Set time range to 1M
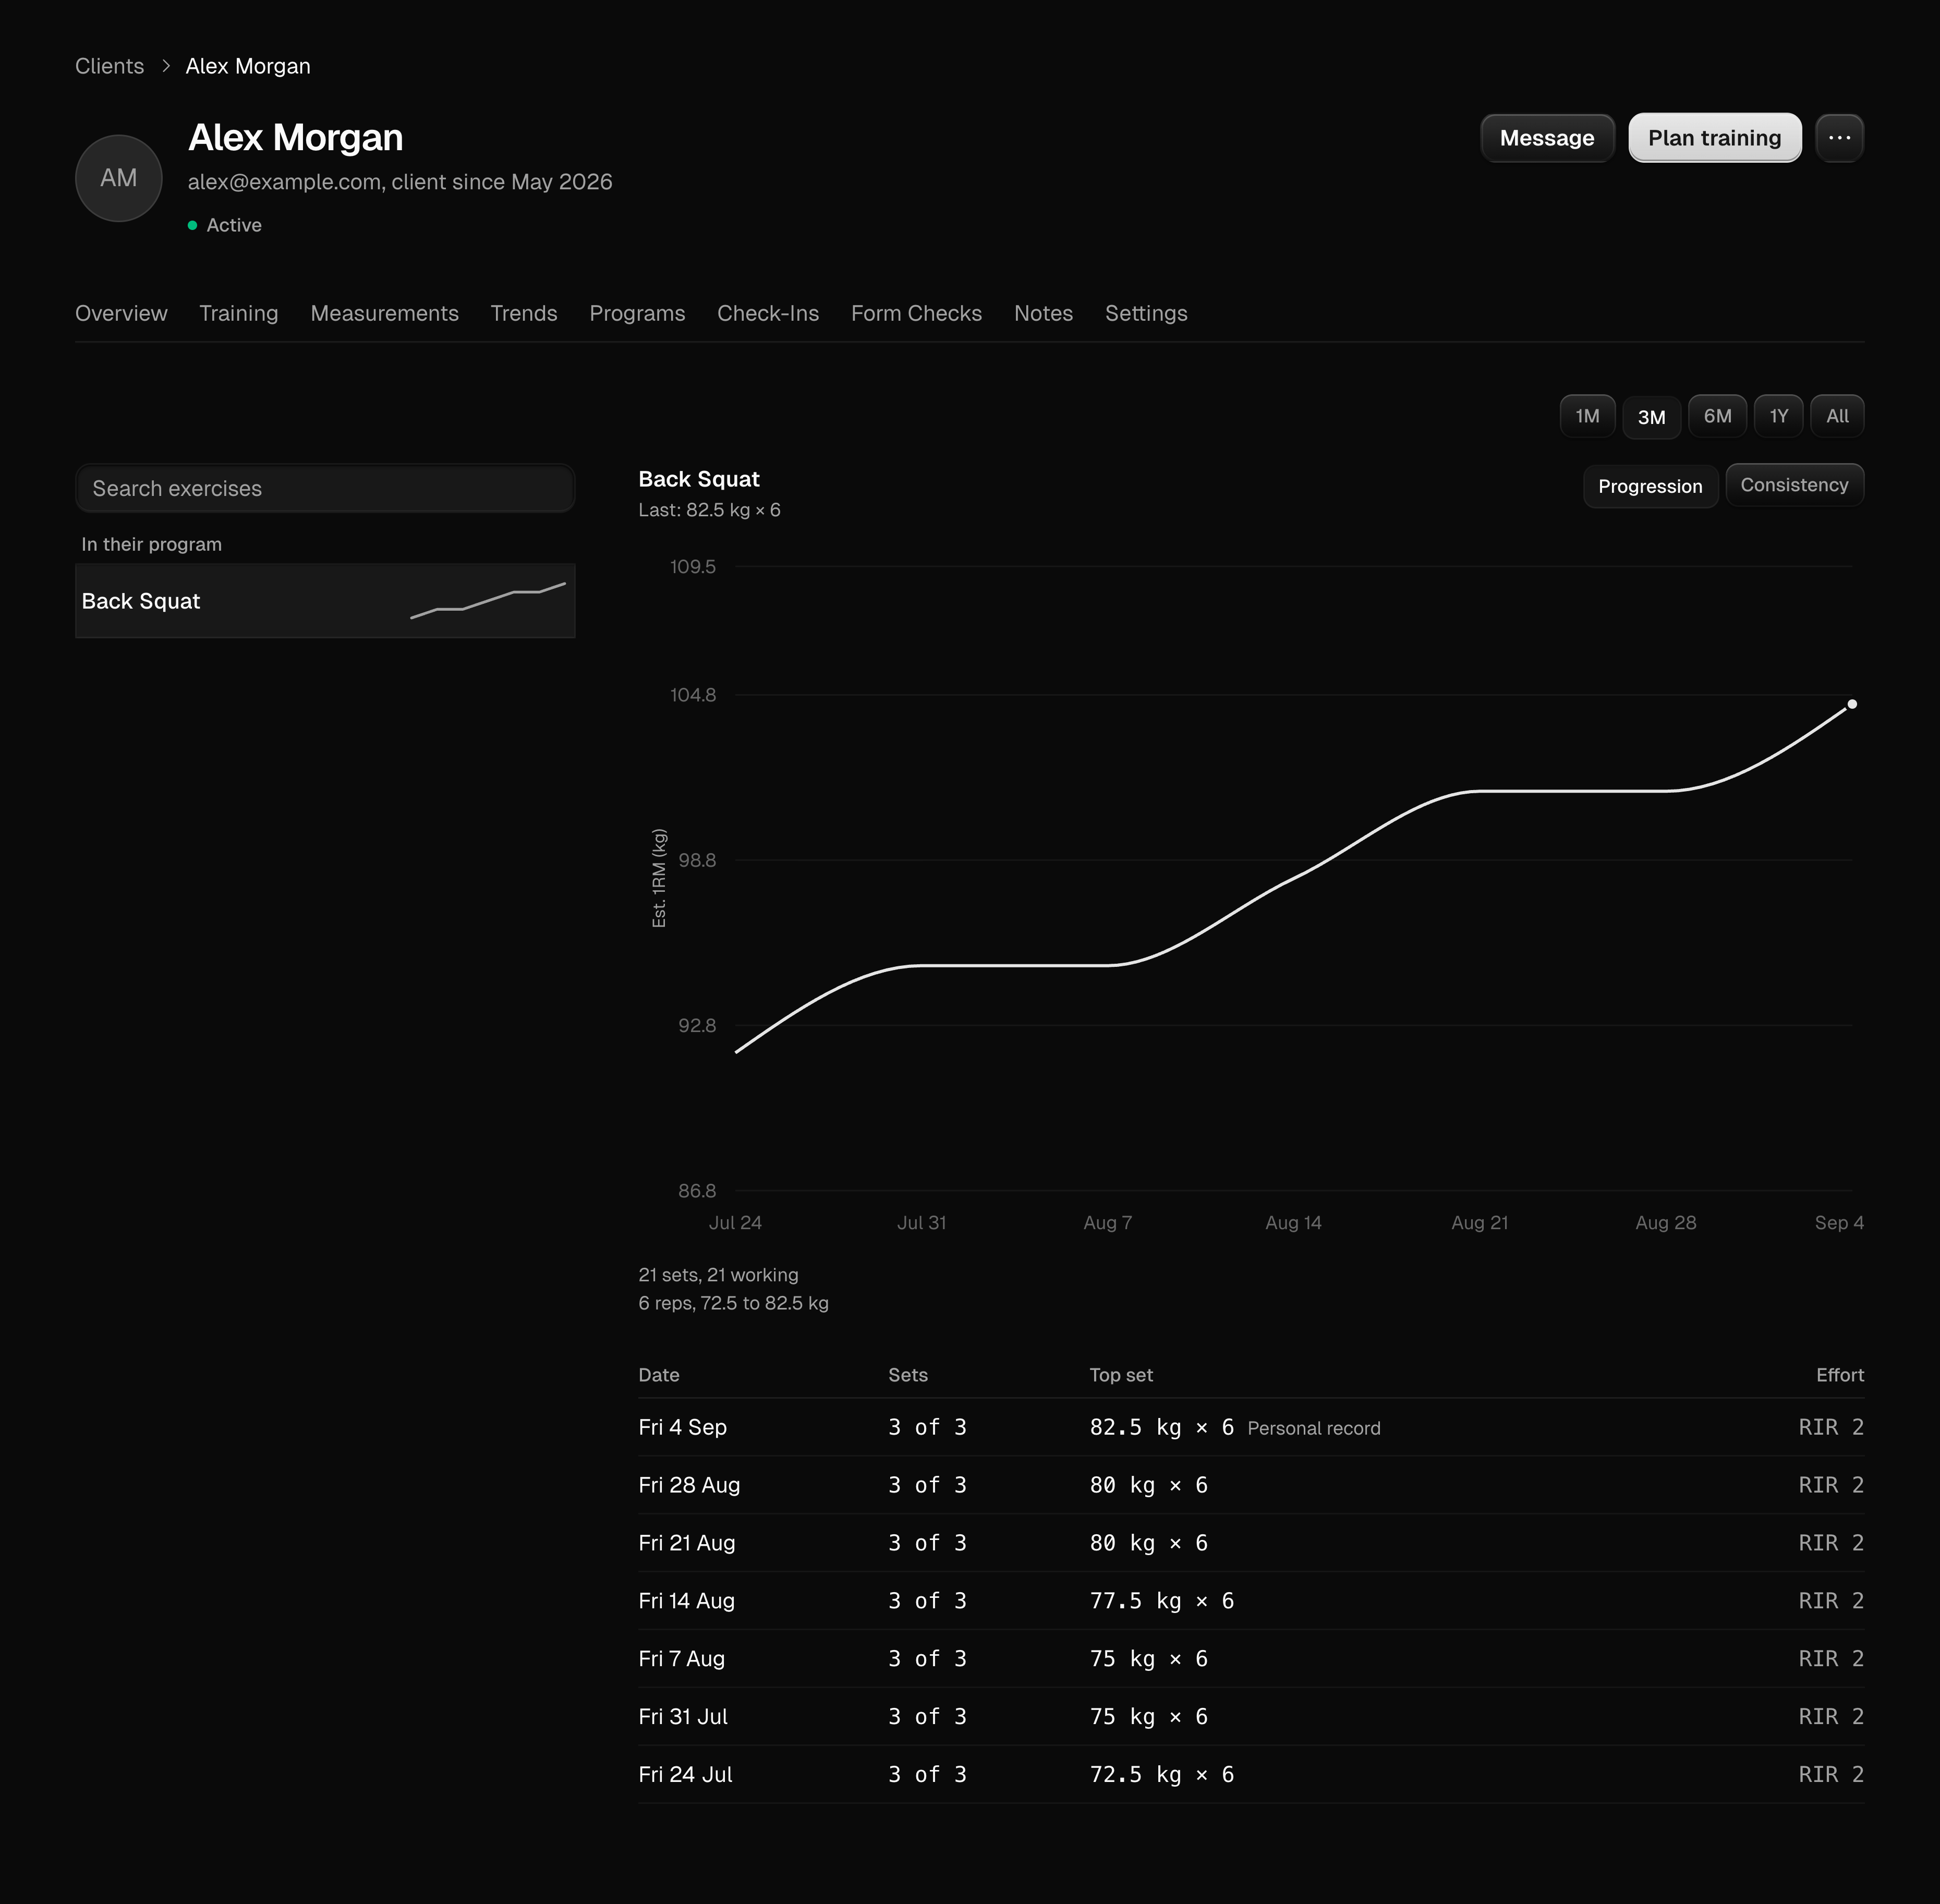Screen dimensions: 1940x1904 coord(1587,416)
